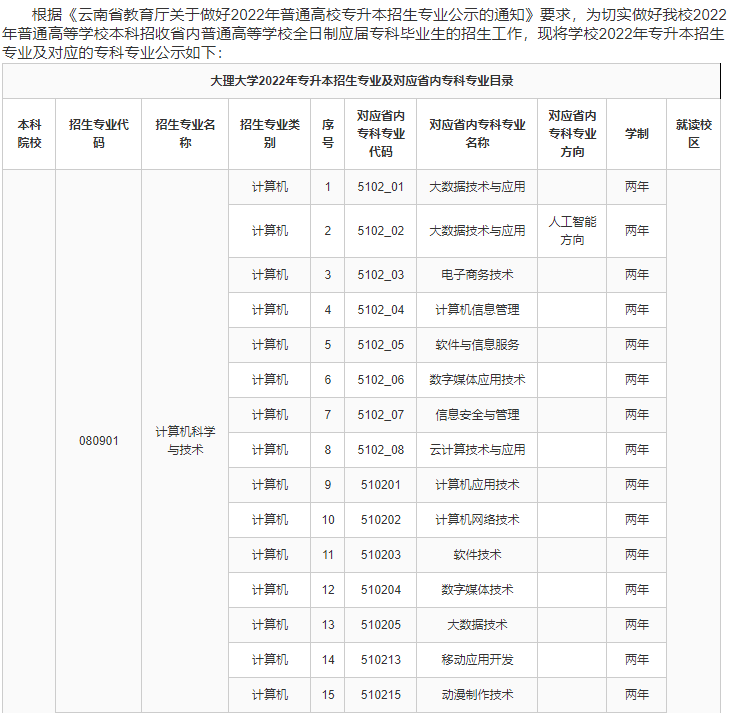
Task: Select the header cell 学制
Action: [636, 134]
